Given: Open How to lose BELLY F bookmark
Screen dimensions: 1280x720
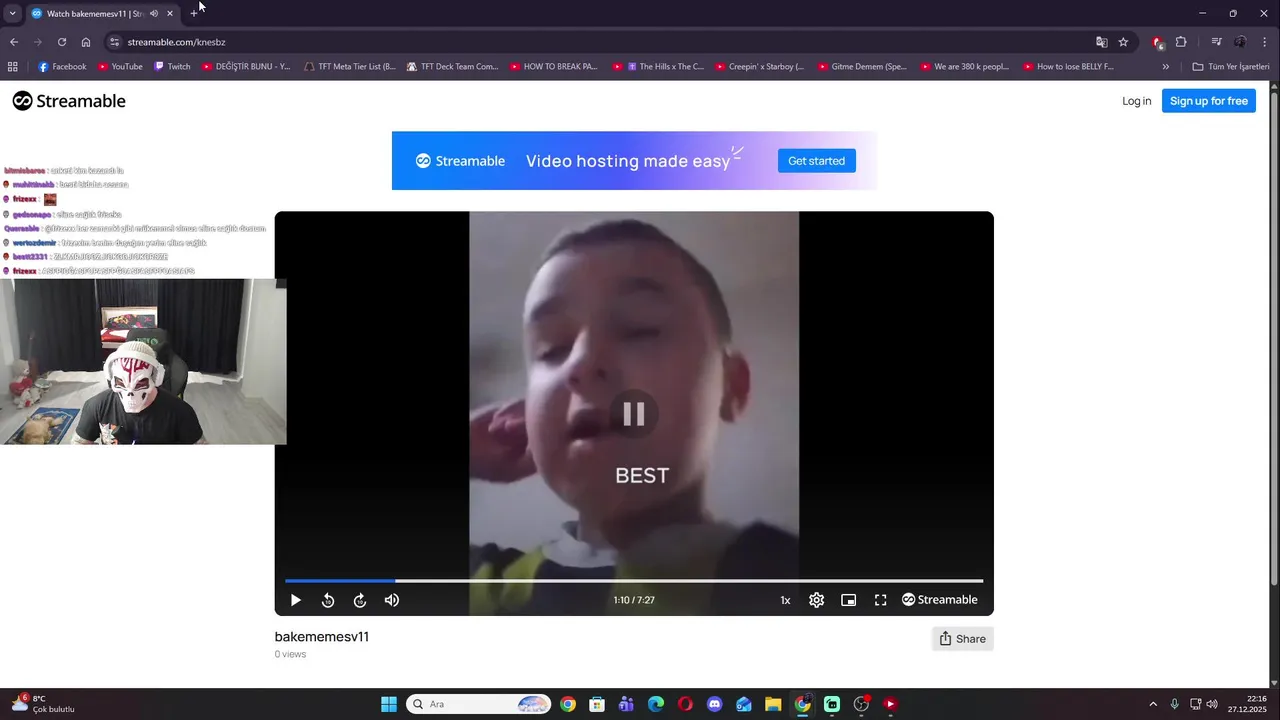Looking at the screenshot, I should coord(1068,67).
